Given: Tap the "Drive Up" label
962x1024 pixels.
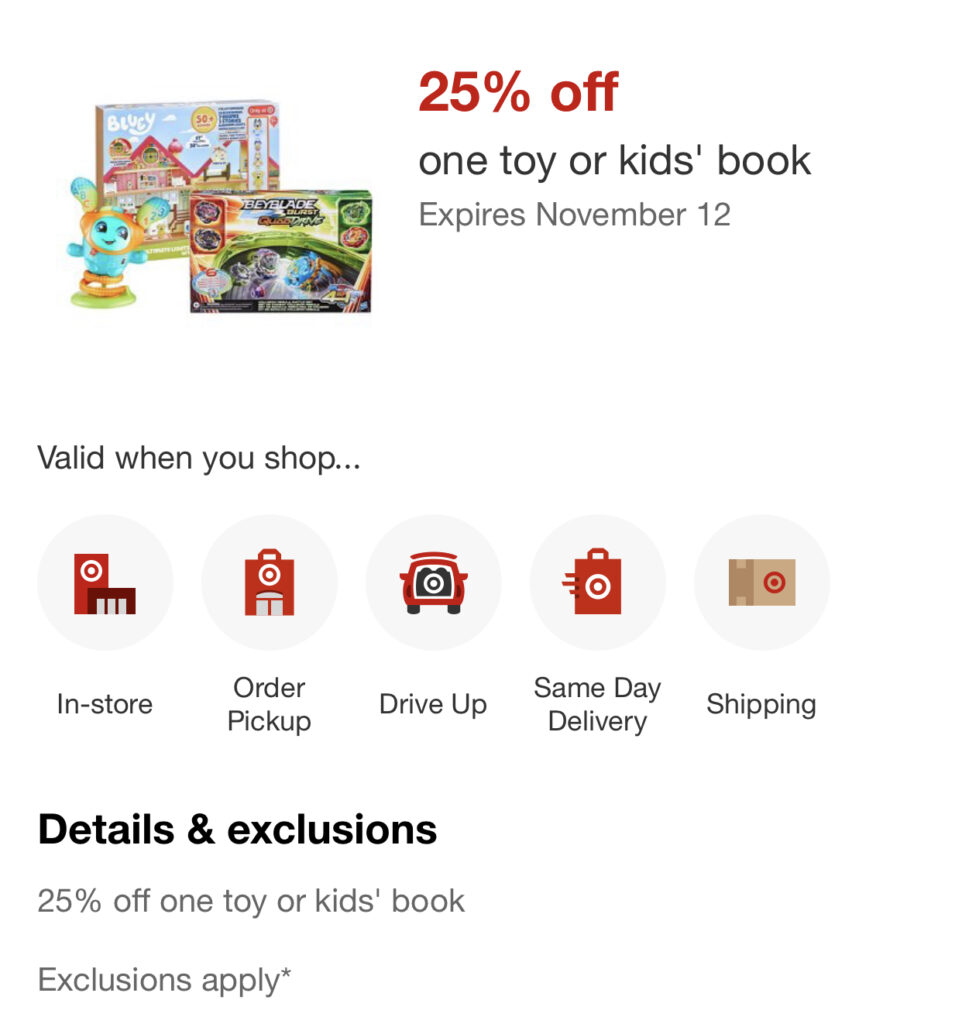Looking at the screenshot, I should tap(433, 704).
